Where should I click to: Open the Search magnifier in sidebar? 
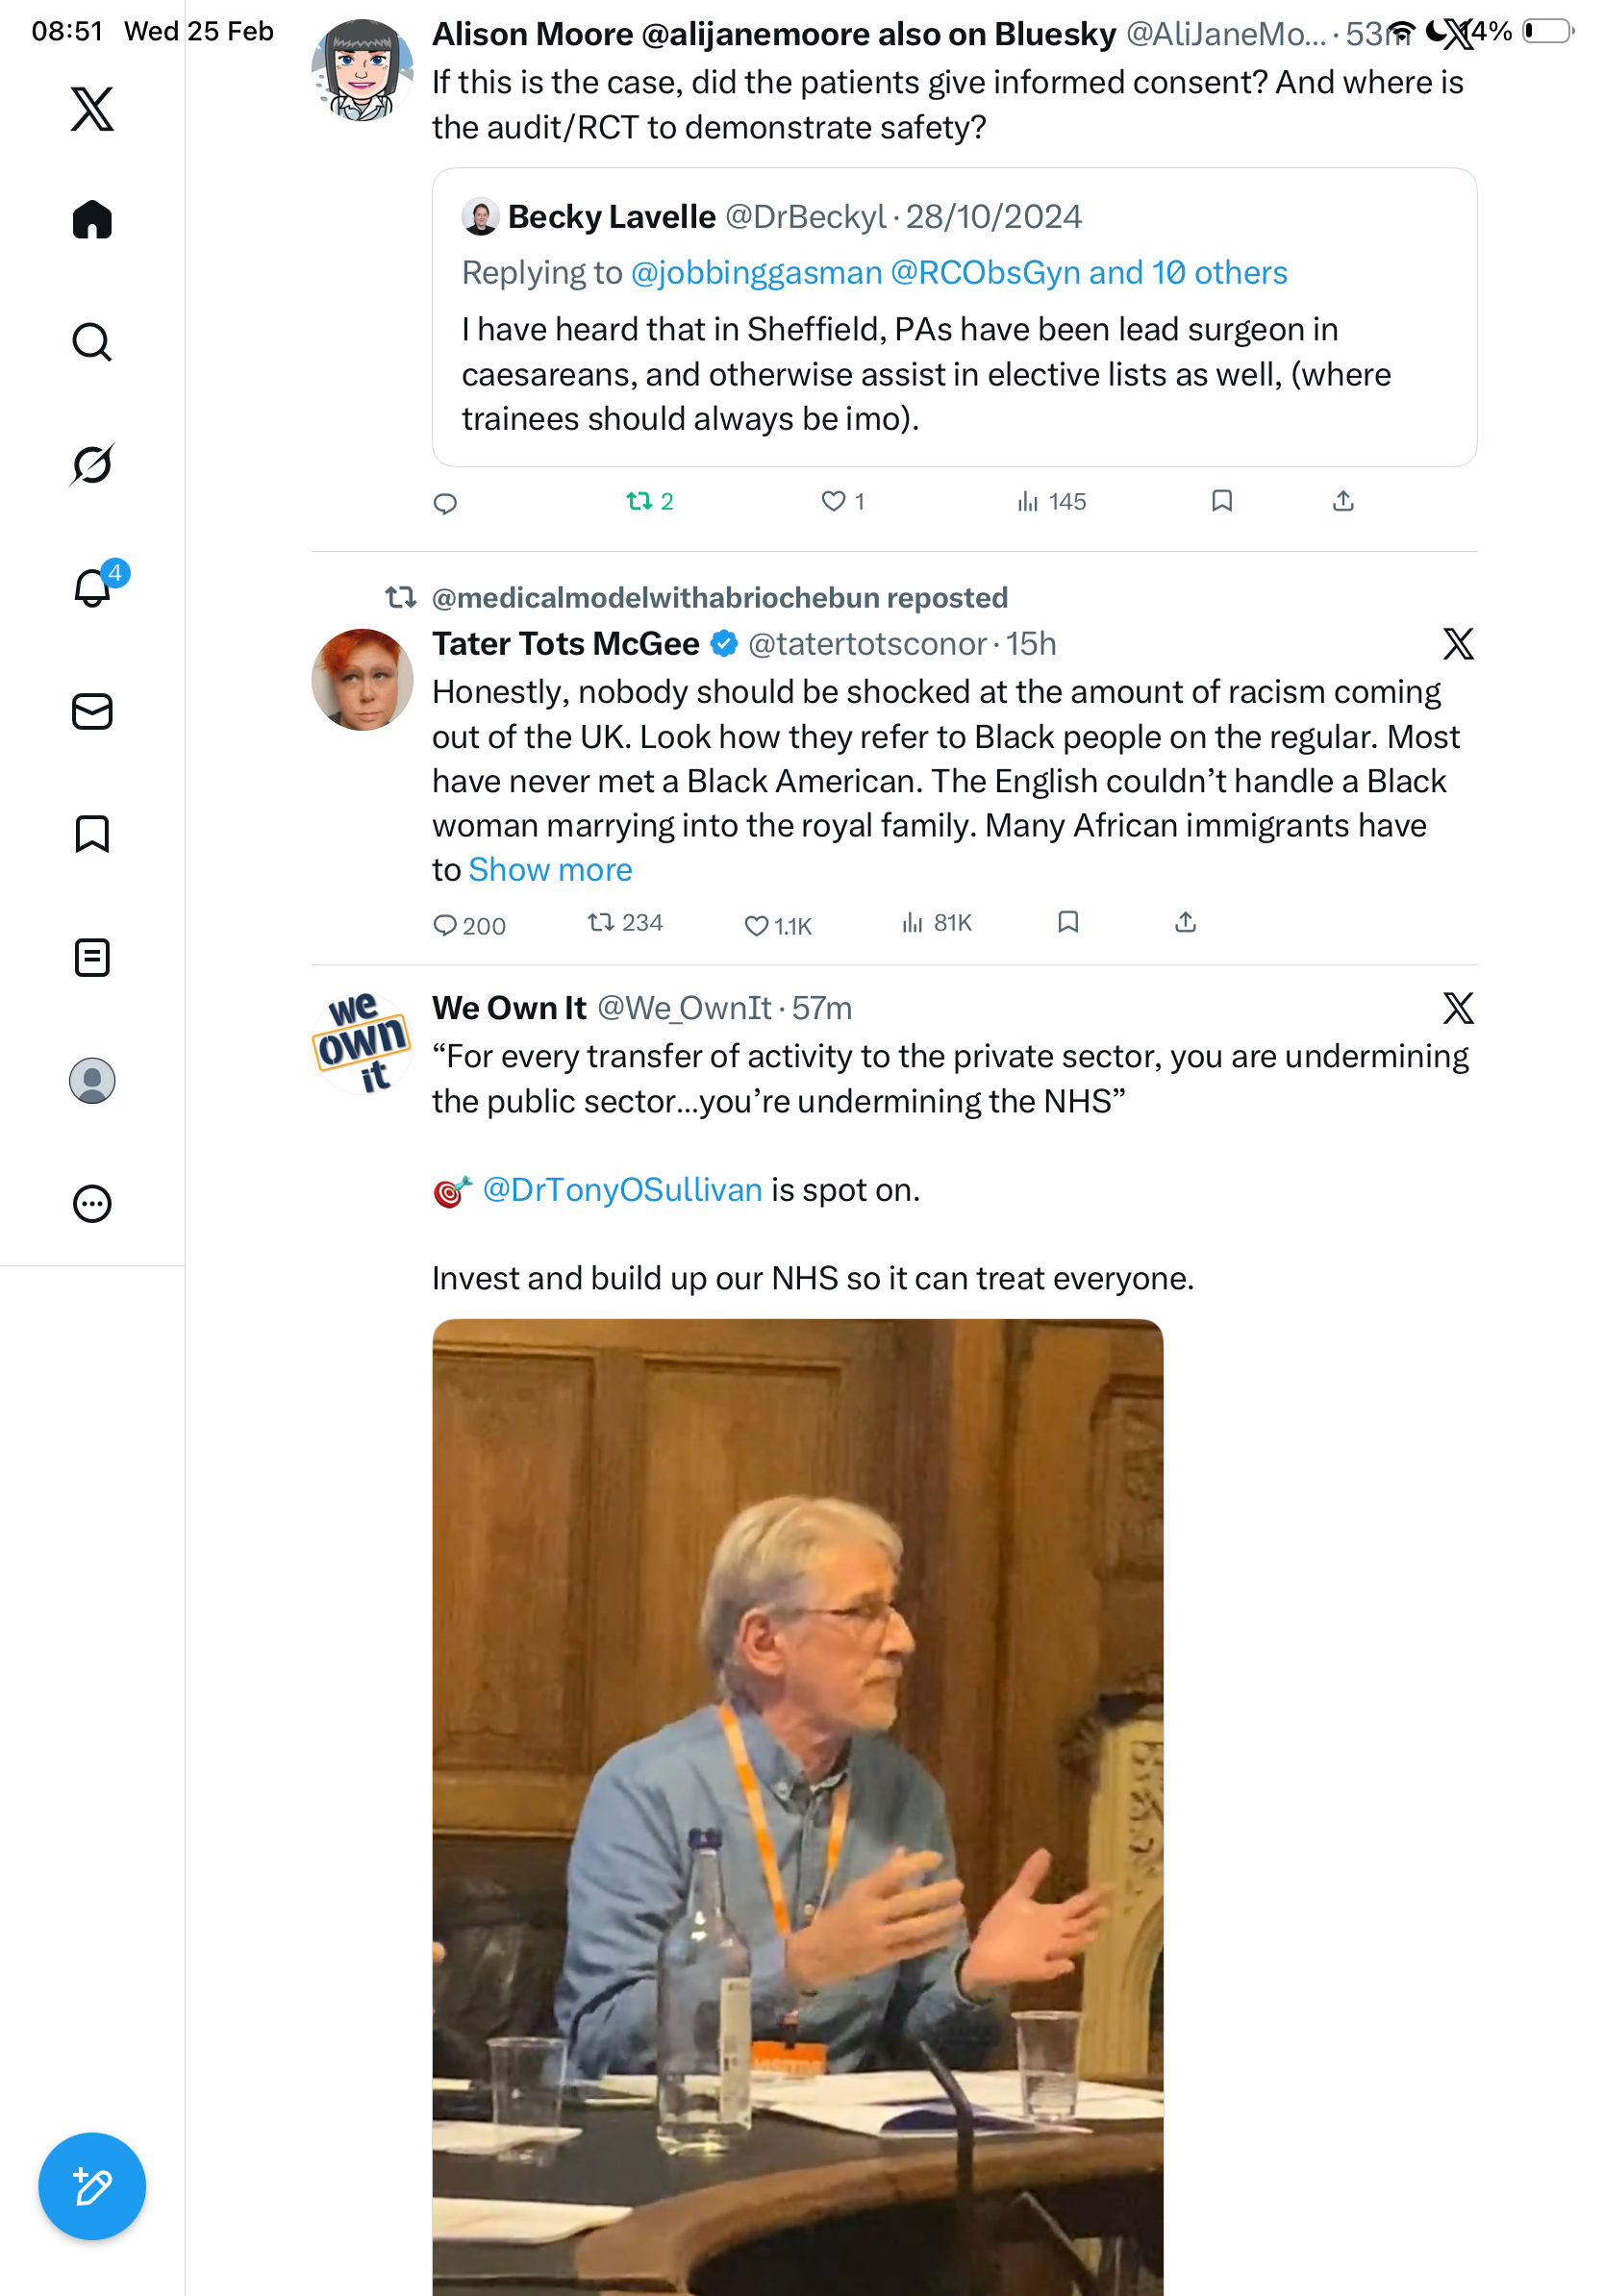[x=92, y=342]
